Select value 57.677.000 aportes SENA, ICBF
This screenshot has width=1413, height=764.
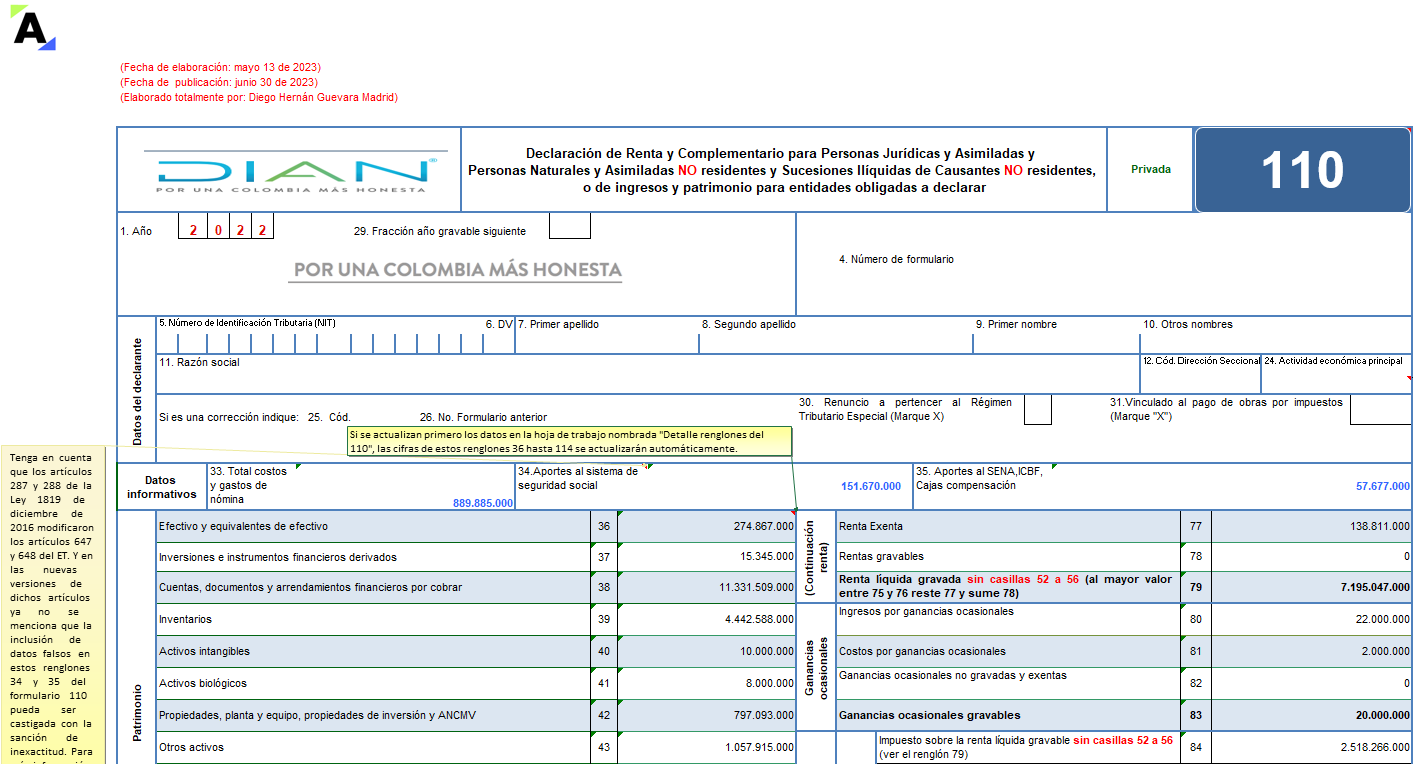pyautogui.click(x=1382, y=486)
